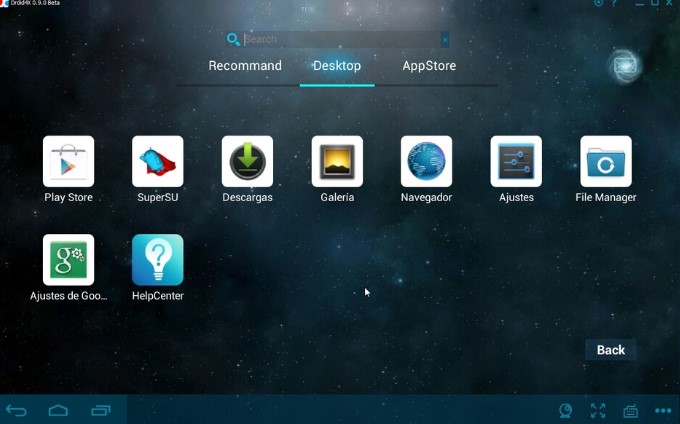The image size is (680, 424).
Task: Open Droid4X settings gear in title bar
Action: click(598, 3)
